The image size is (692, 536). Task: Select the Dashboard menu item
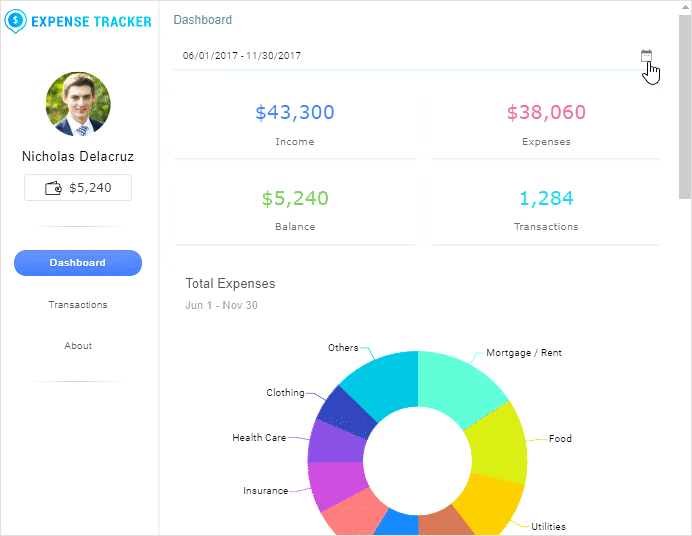[78, 263]
